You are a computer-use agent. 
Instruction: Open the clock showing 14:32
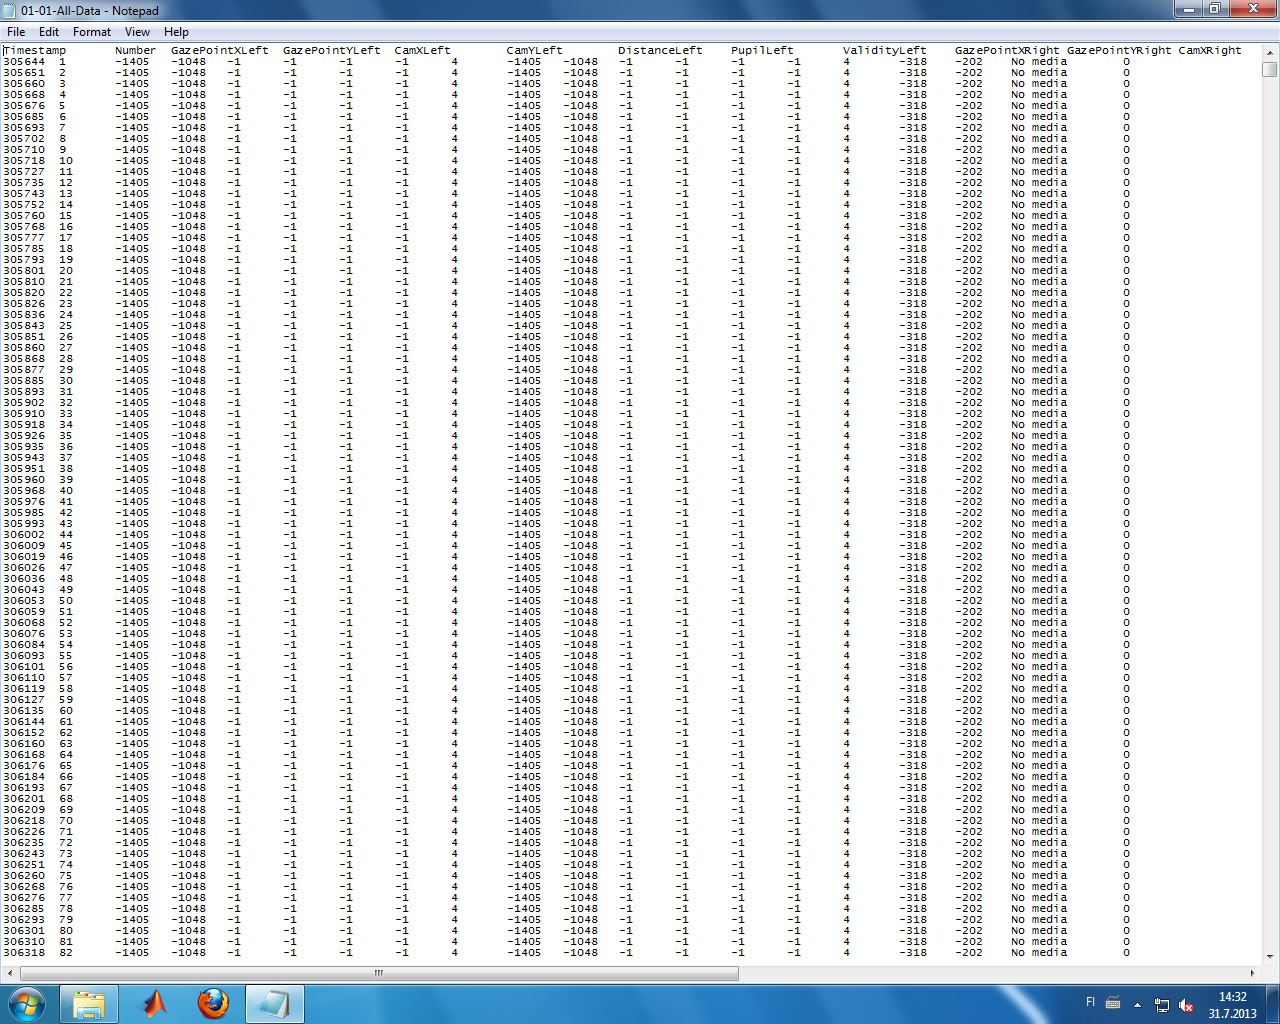1232,1005
